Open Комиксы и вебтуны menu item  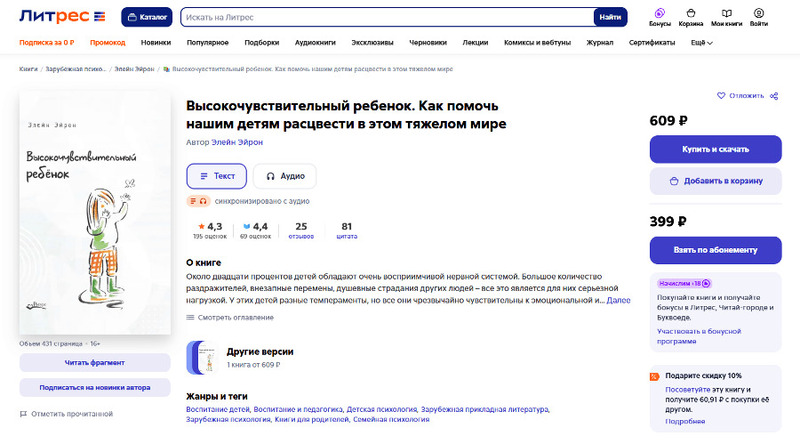click(537, 43)
